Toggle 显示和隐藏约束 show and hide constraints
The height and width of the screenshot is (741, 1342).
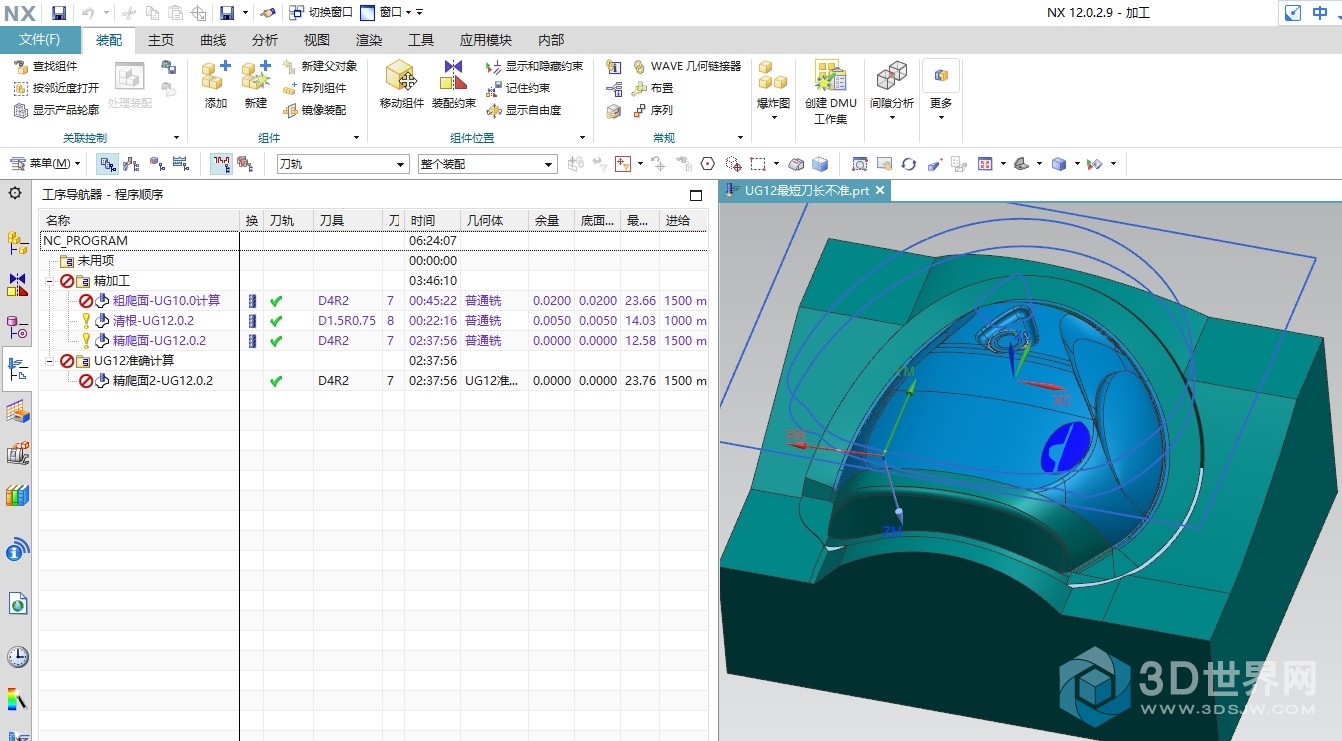(534, 66)
